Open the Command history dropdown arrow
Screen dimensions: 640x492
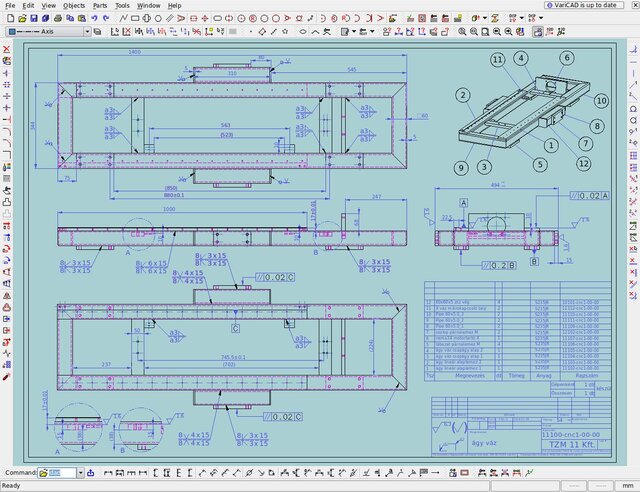tap(81, 472)
